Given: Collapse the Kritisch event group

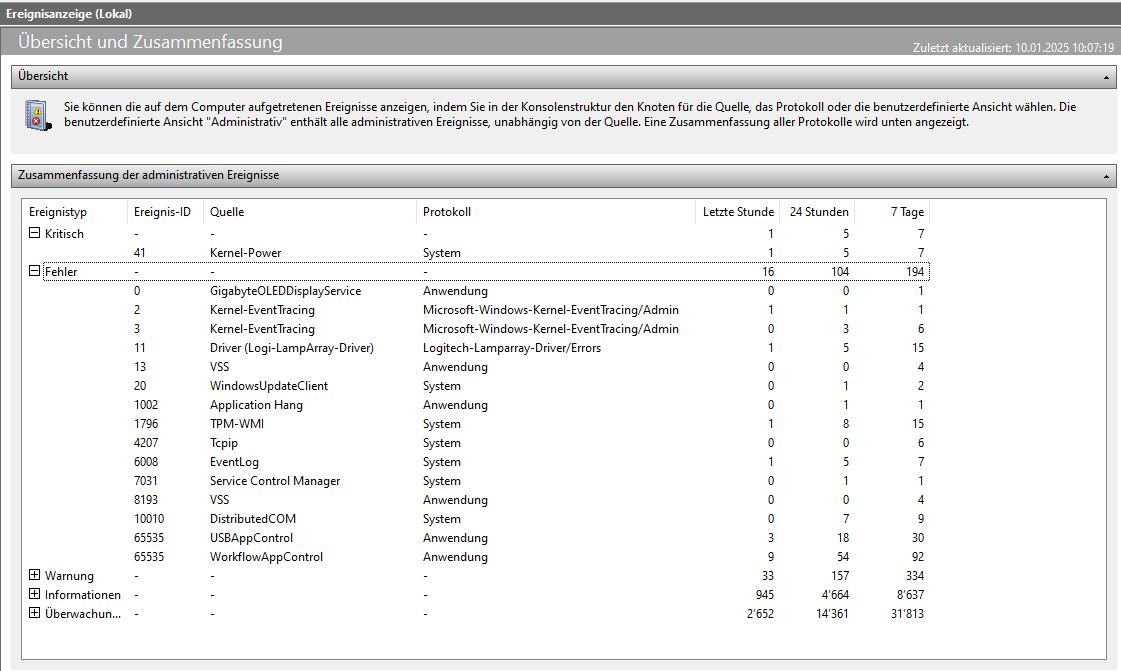Looking at the screenshot, I should (34, 233).
